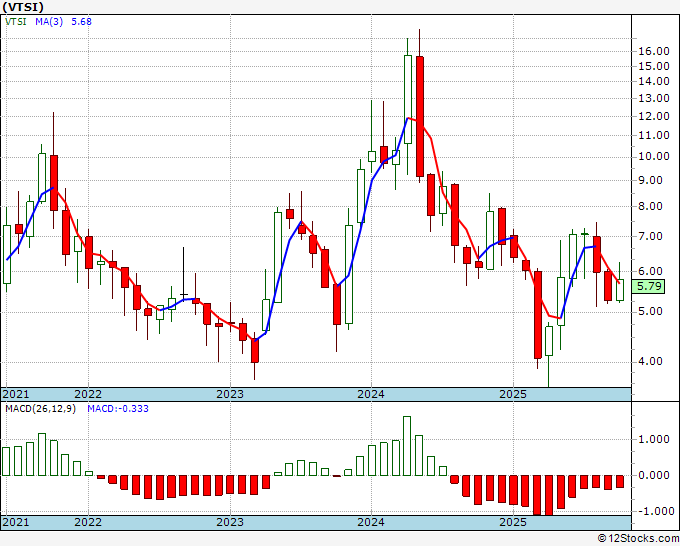Click the -1.000 MACD axis label
Viewport: 680px width, 546px height.
[x=653, y=511]
